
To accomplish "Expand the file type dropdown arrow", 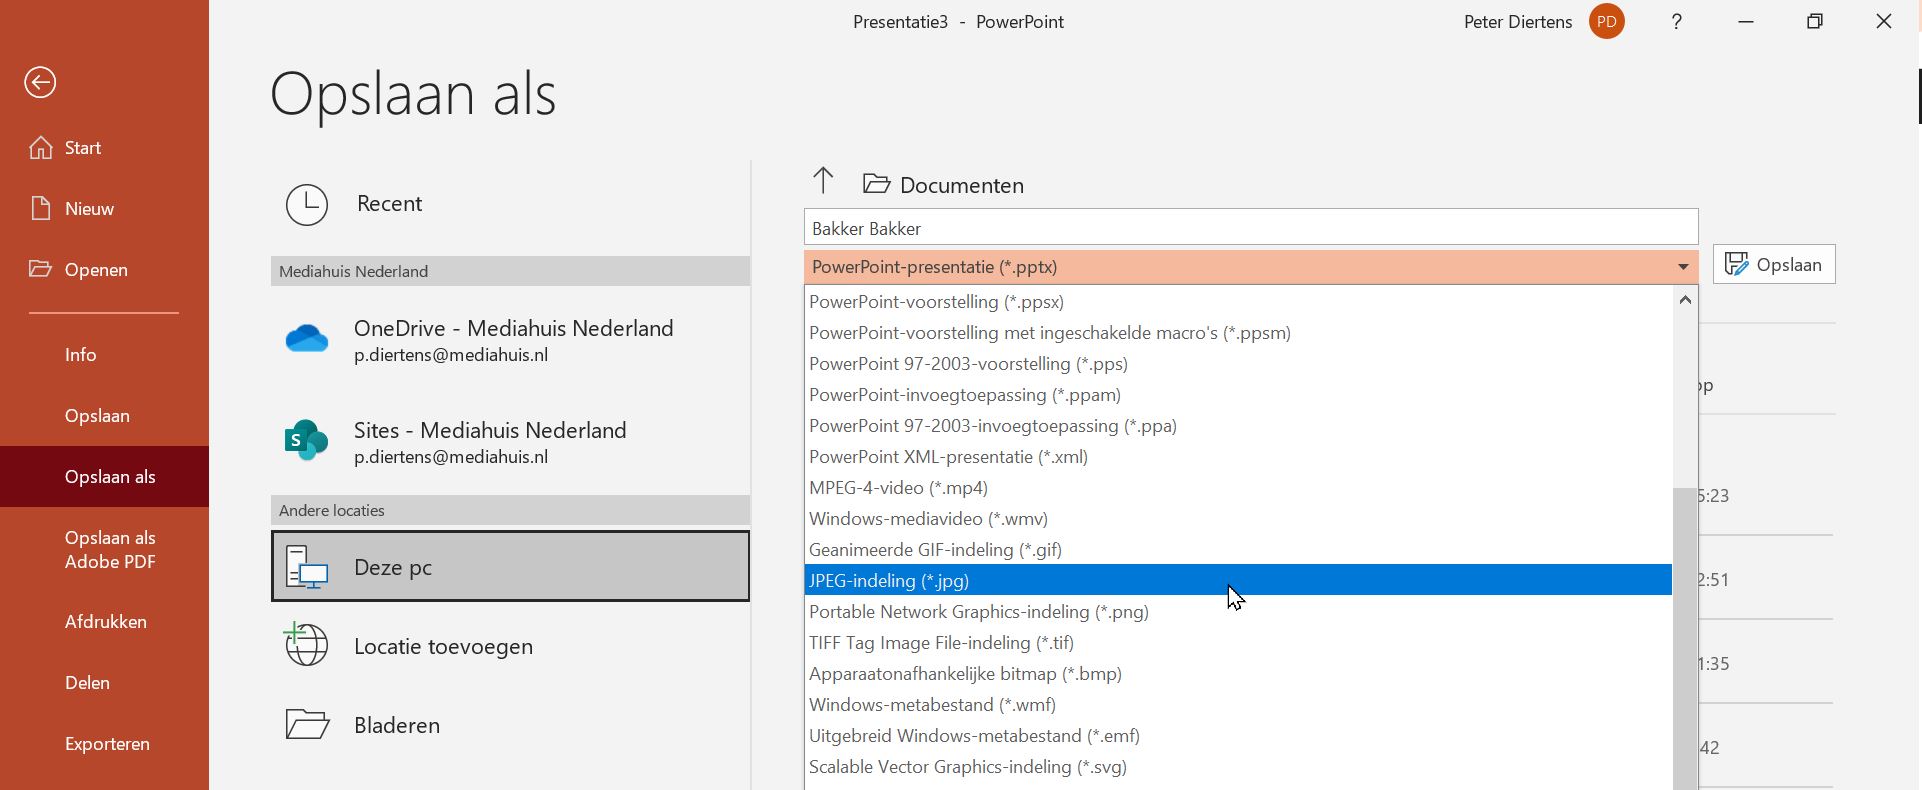I will click(x=1683, y=267).
